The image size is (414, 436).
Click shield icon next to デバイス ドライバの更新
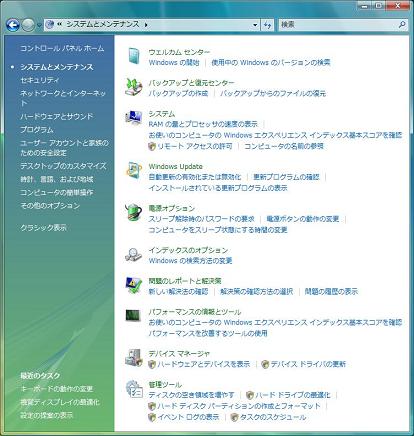(x=265, y=364)
